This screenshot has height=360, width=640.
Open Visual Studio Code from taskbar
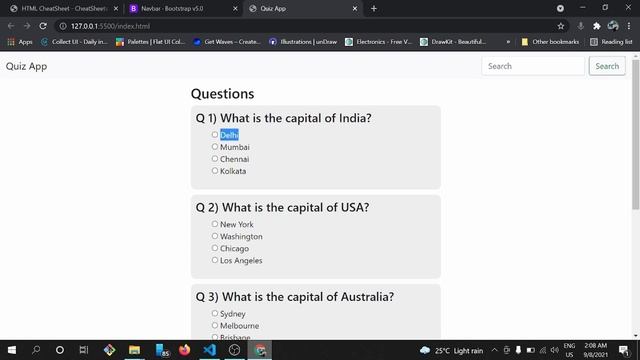coord(209,350)
